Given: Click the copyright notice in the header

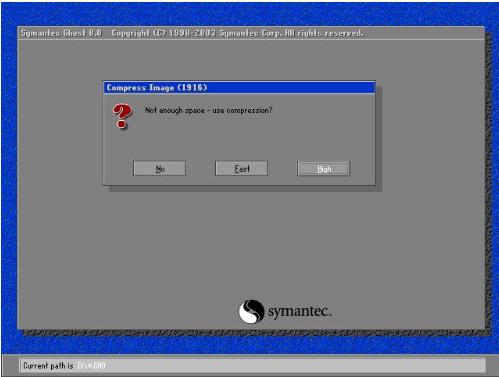Looking at the screenshot, I should pos(237,33).
